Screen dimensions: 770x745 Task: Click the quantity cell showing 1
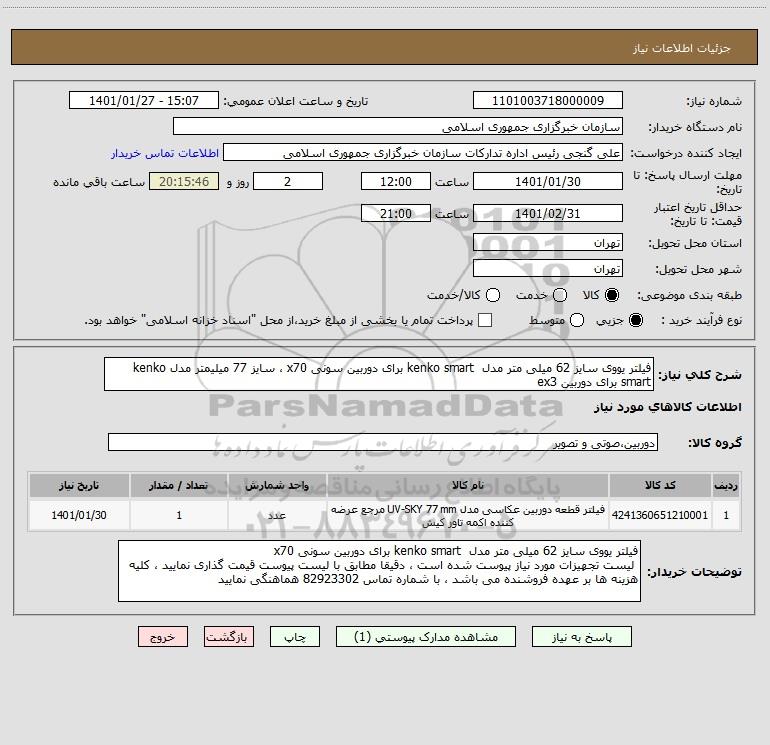point(179,515)
